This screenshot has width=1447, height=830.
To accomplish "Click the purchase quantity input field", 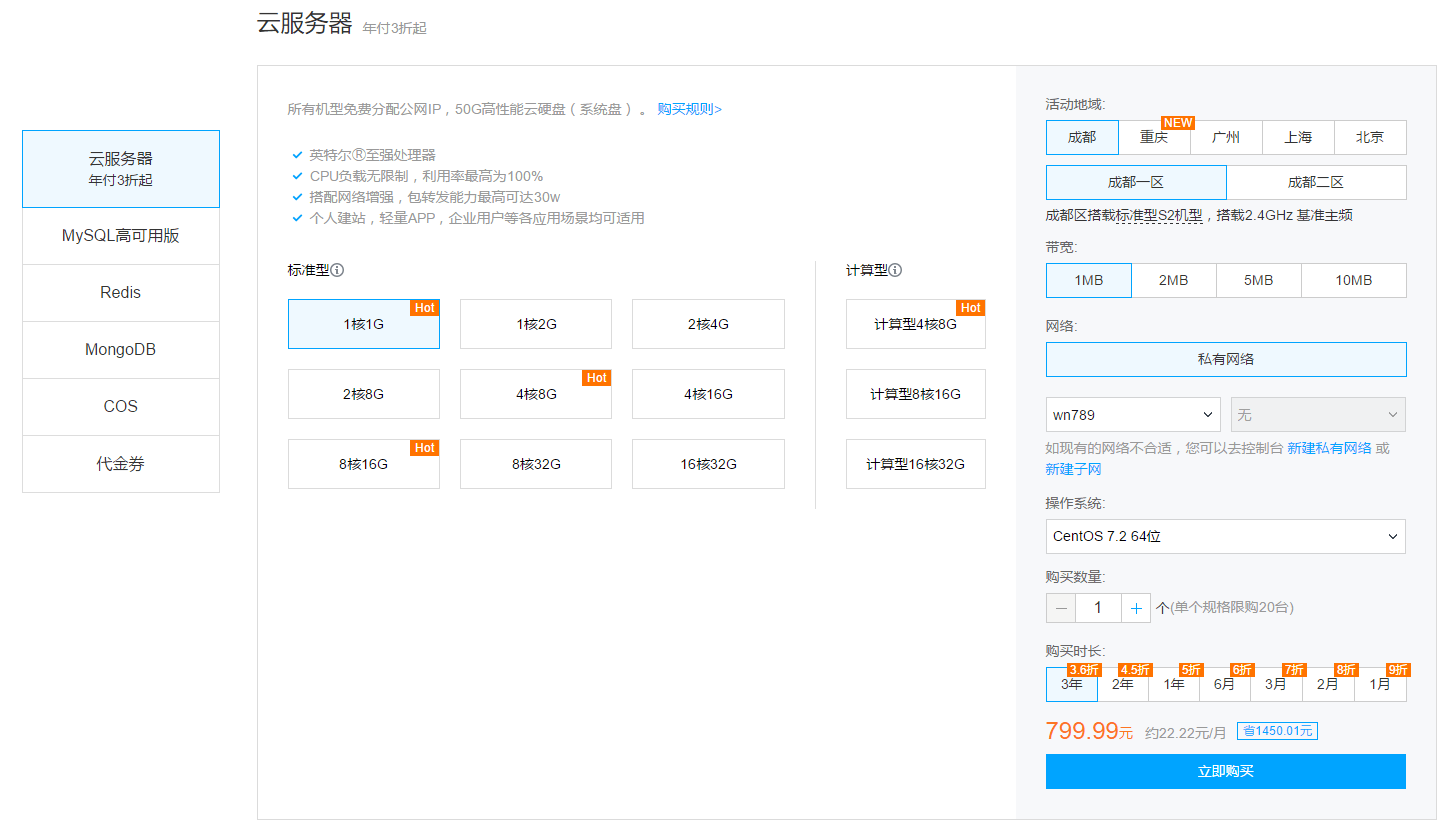I will click(1098, 608).
